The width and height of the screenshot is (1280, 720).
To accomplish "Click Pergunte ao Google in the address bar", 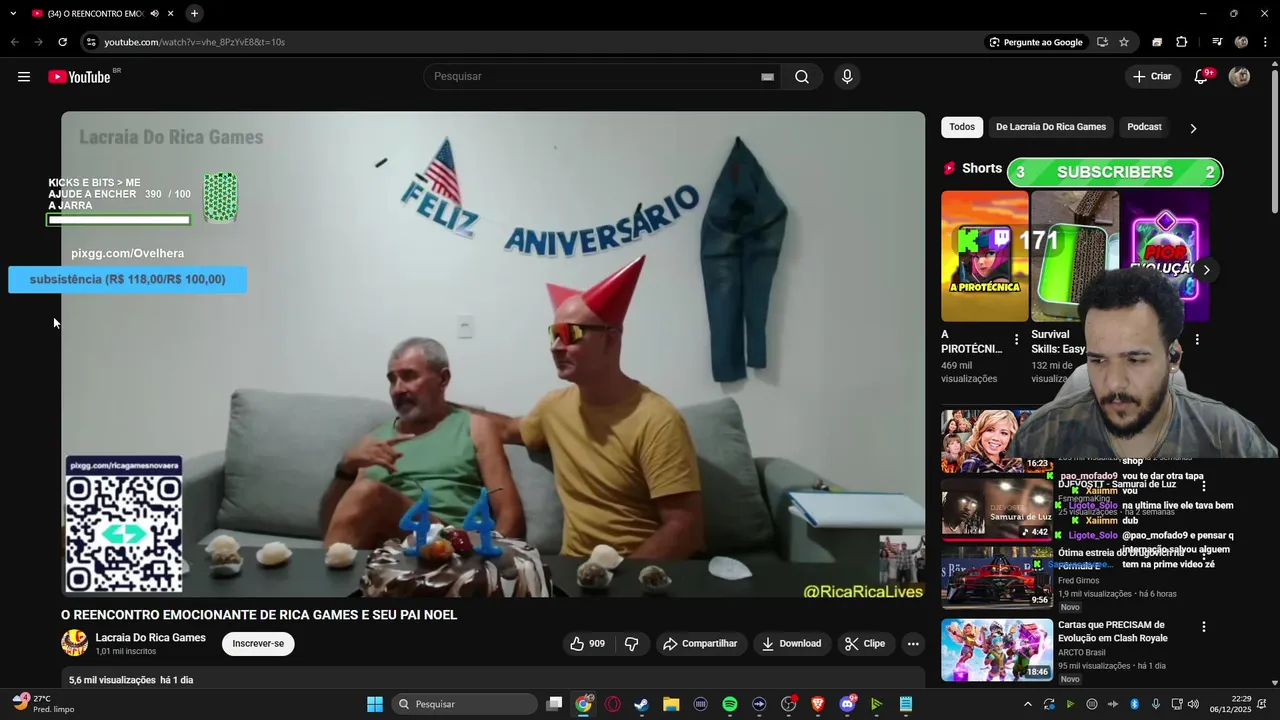I will (1036, 42).
